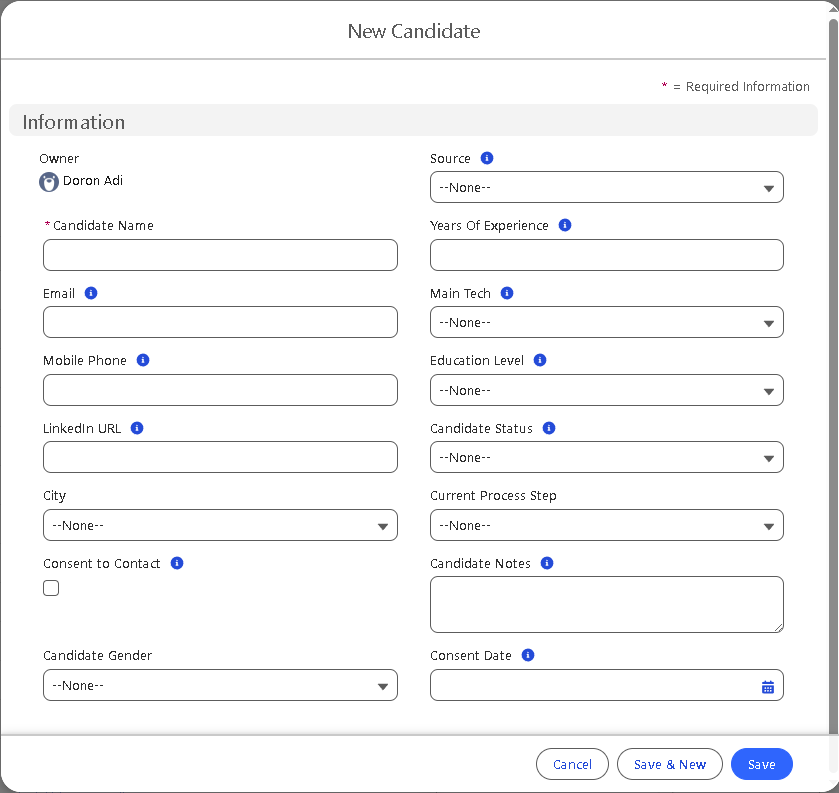
Task: Open the Candidate Gender dropdown
Action: coord(220,685)
